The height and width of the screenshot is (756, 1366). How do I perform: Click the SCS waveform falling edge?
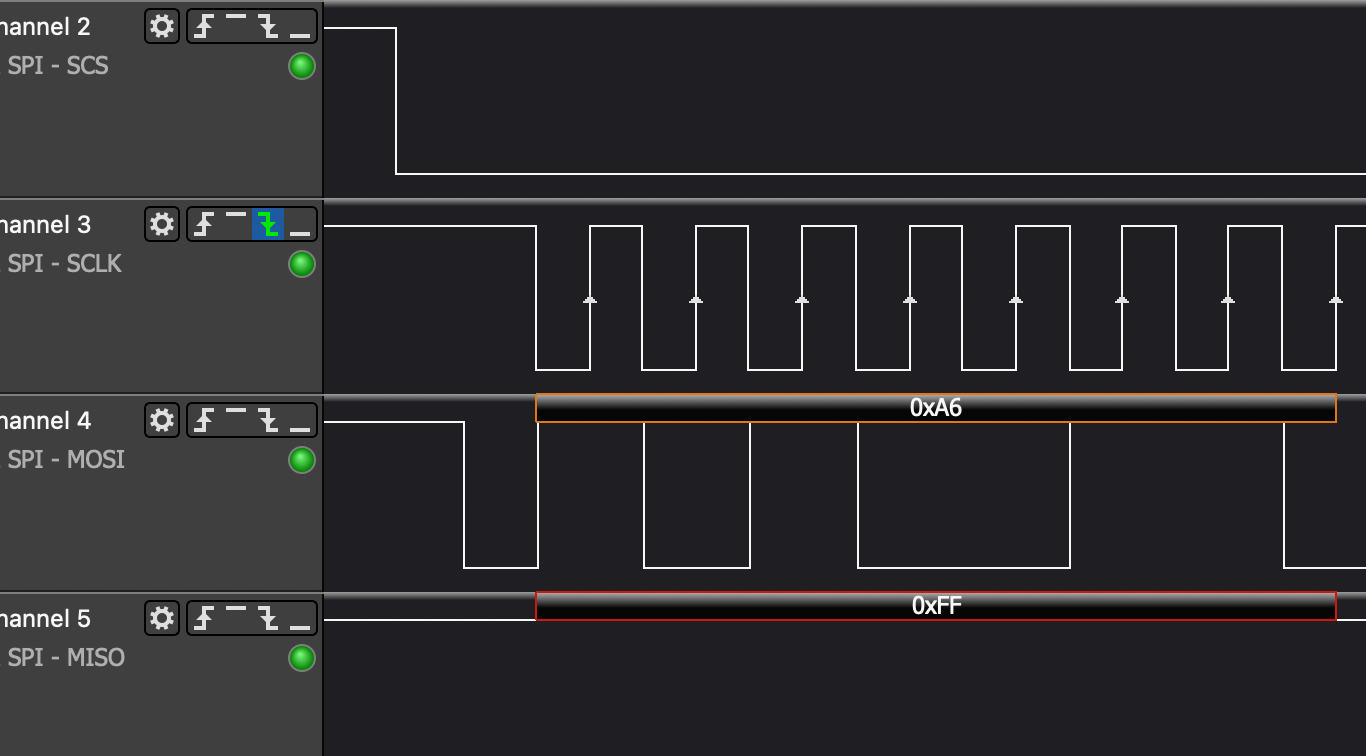(x=397, y=100)
